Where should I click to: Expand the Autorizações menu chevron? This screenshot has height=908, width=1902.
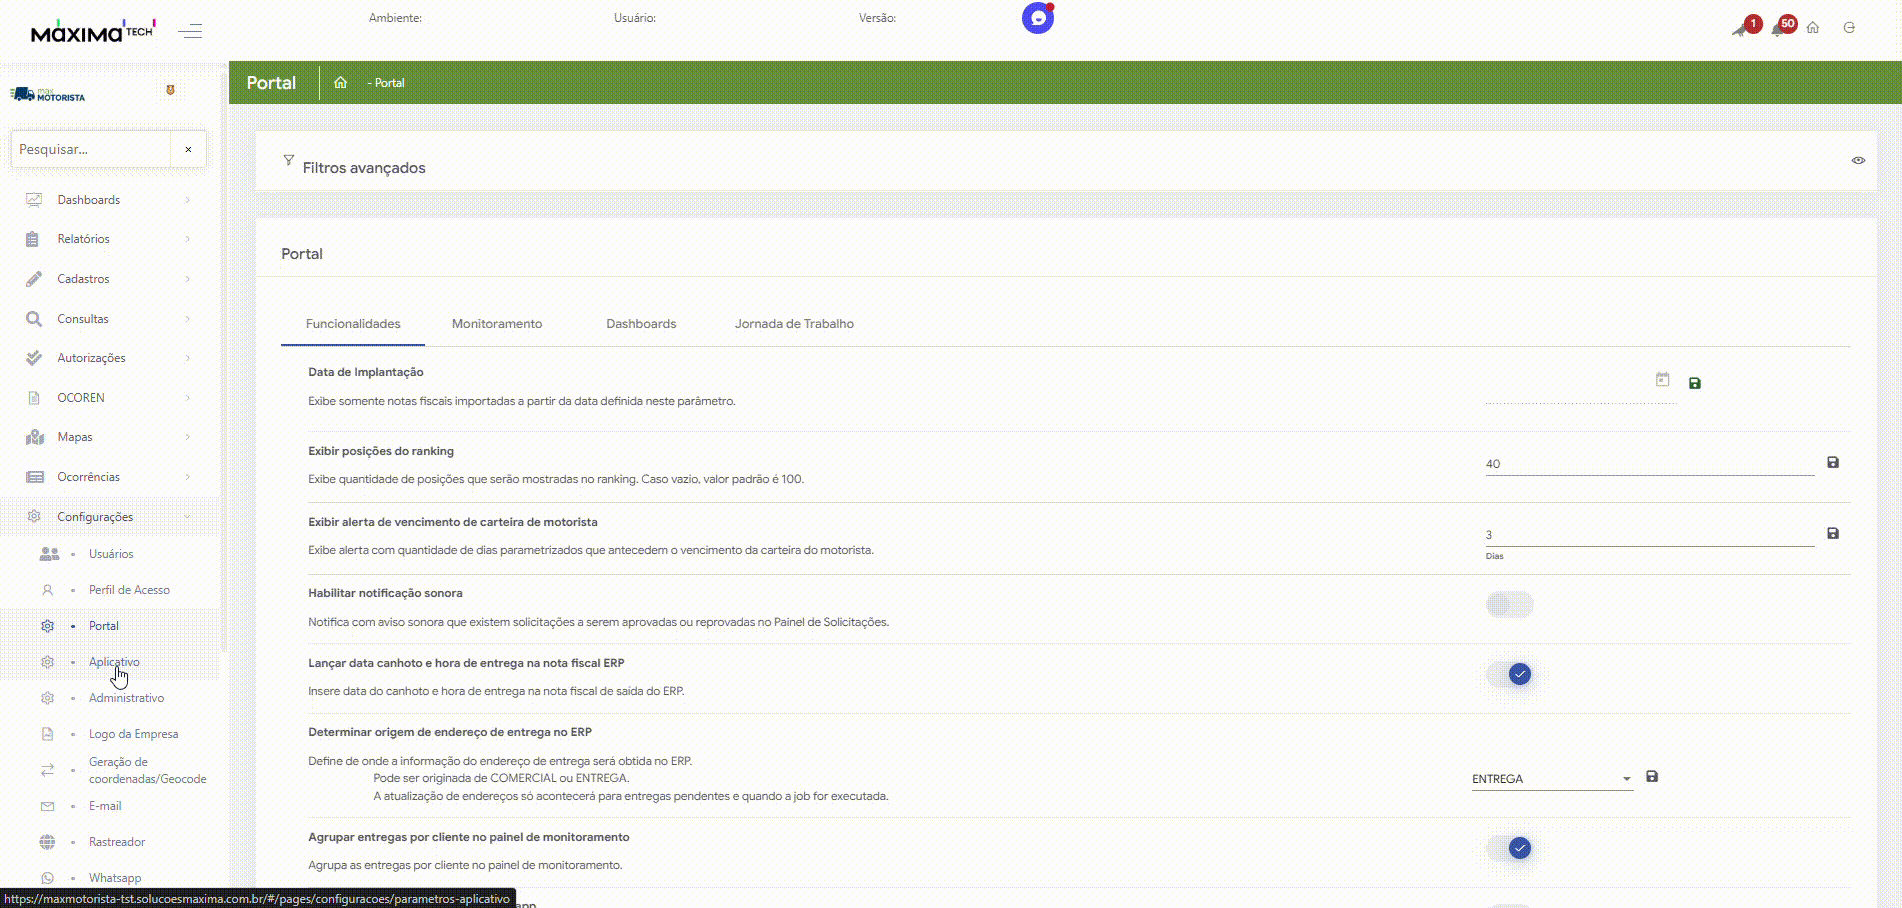point(187,358)
